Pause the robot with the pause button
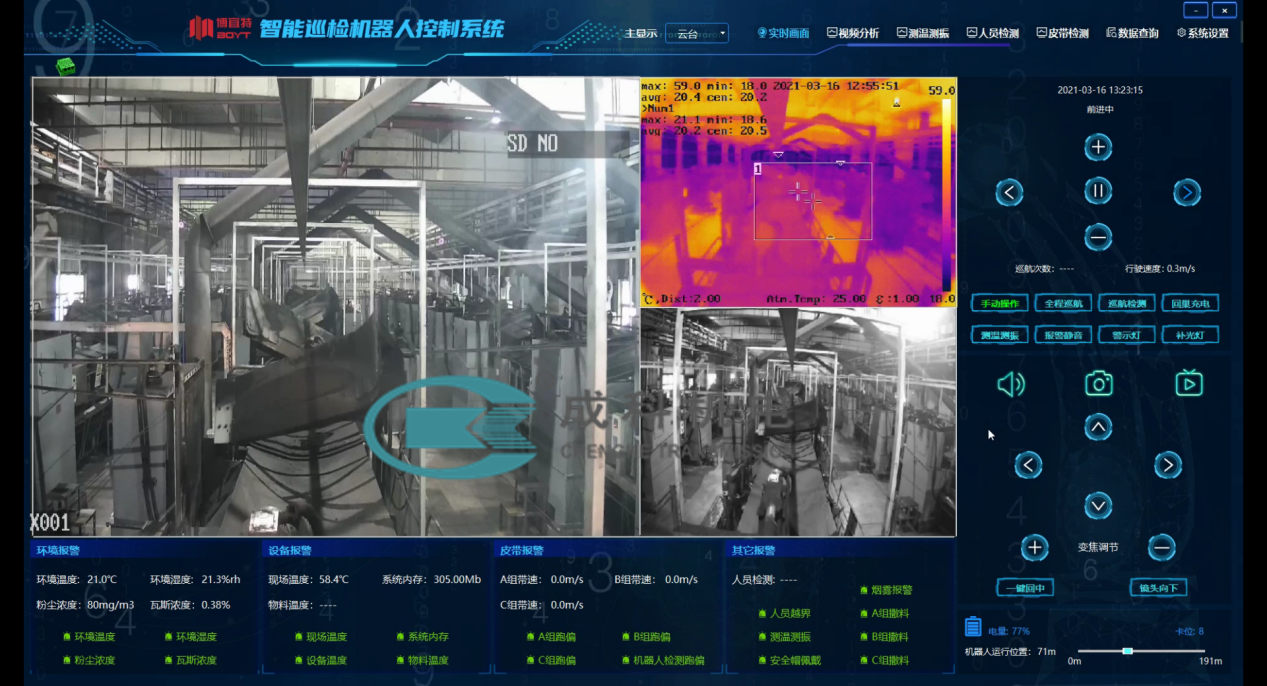Screen dimensions: 1267x686 [1098, 191]
